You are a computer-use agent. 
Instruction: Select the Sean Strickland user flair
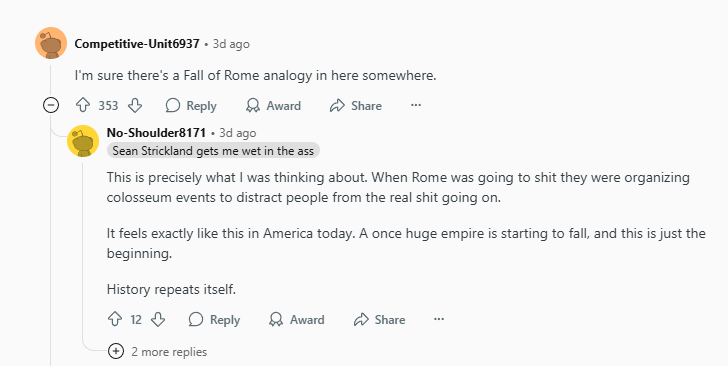coord(213,150)
